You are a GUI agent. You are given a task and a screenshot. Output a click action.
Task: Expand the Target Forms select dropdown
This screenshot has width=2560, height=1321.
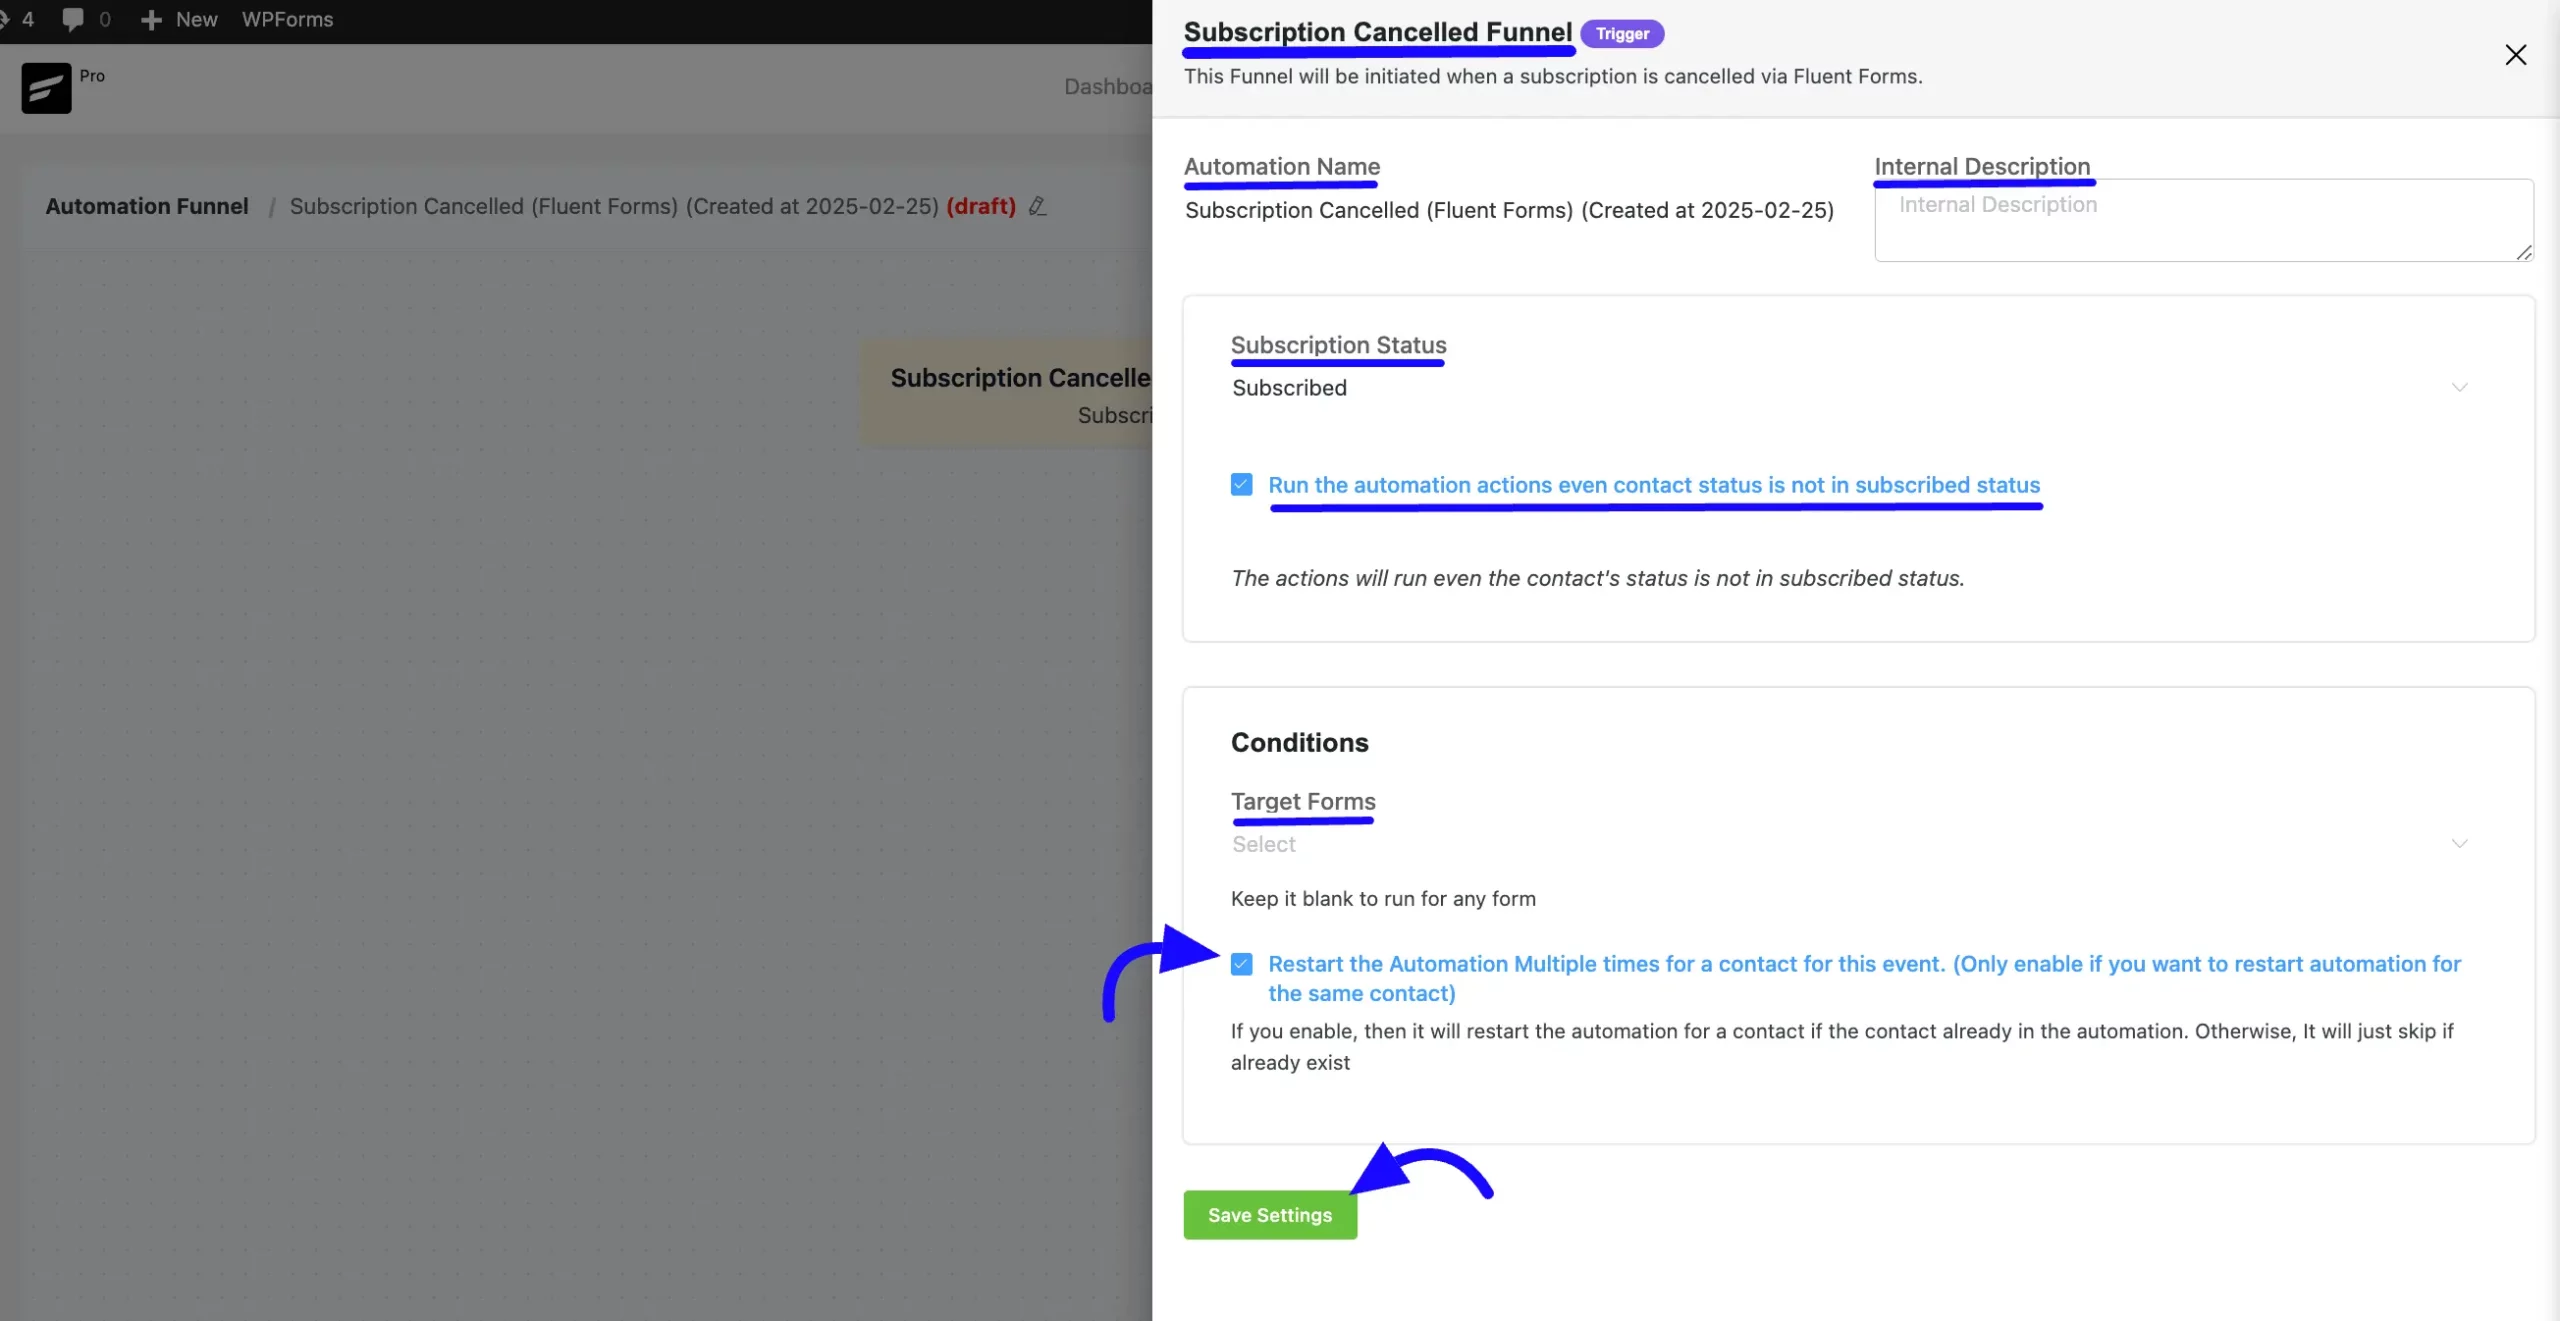coord(1850,844)
